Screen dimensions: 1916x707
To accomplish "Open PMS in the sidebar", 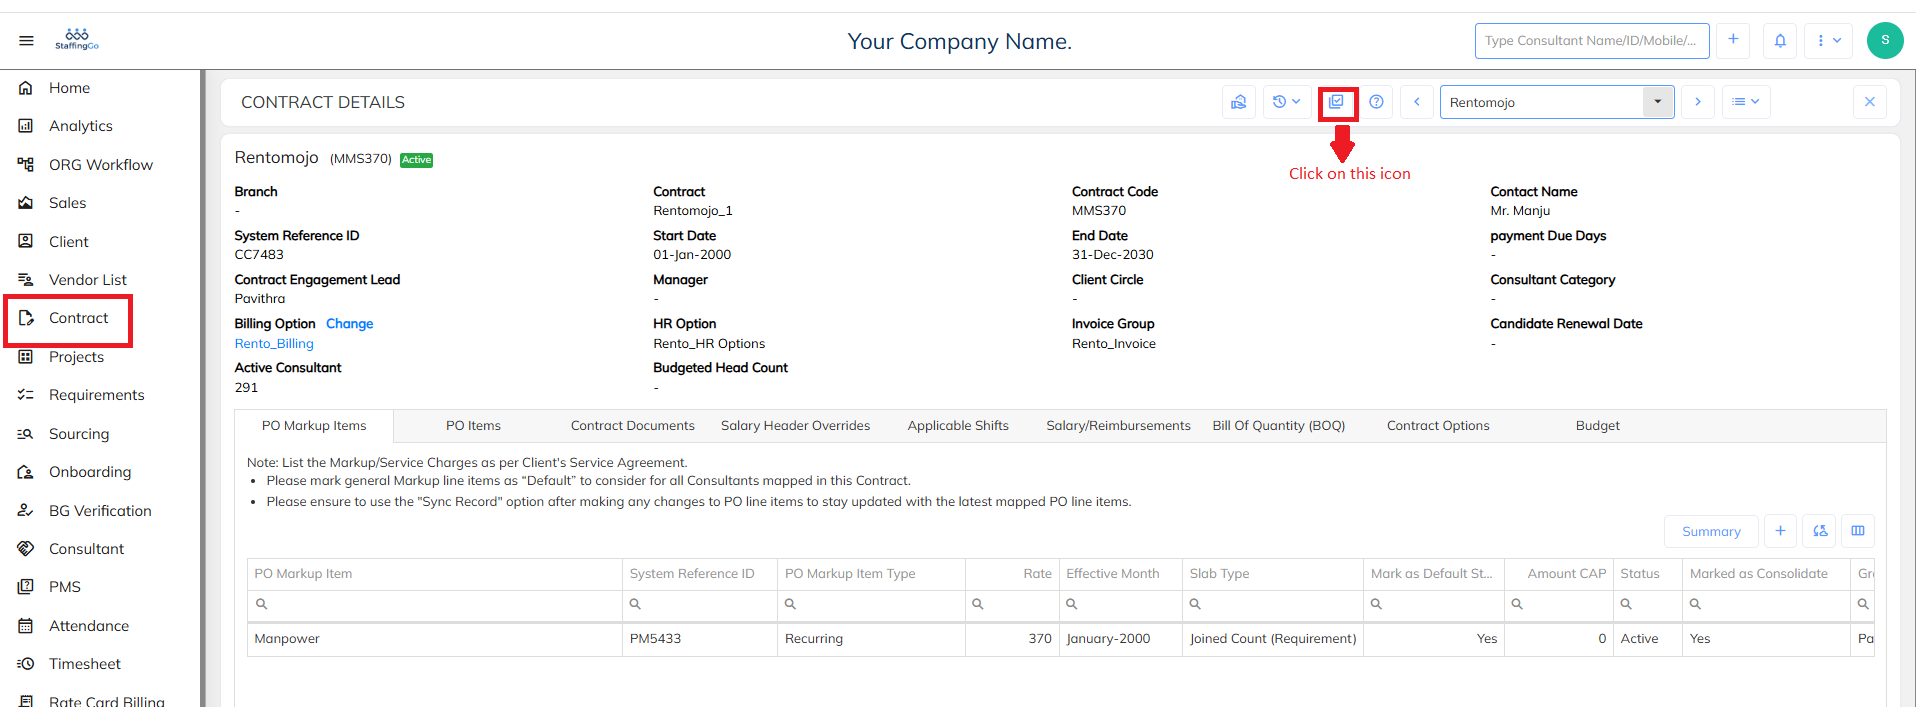I will [65, 587].
